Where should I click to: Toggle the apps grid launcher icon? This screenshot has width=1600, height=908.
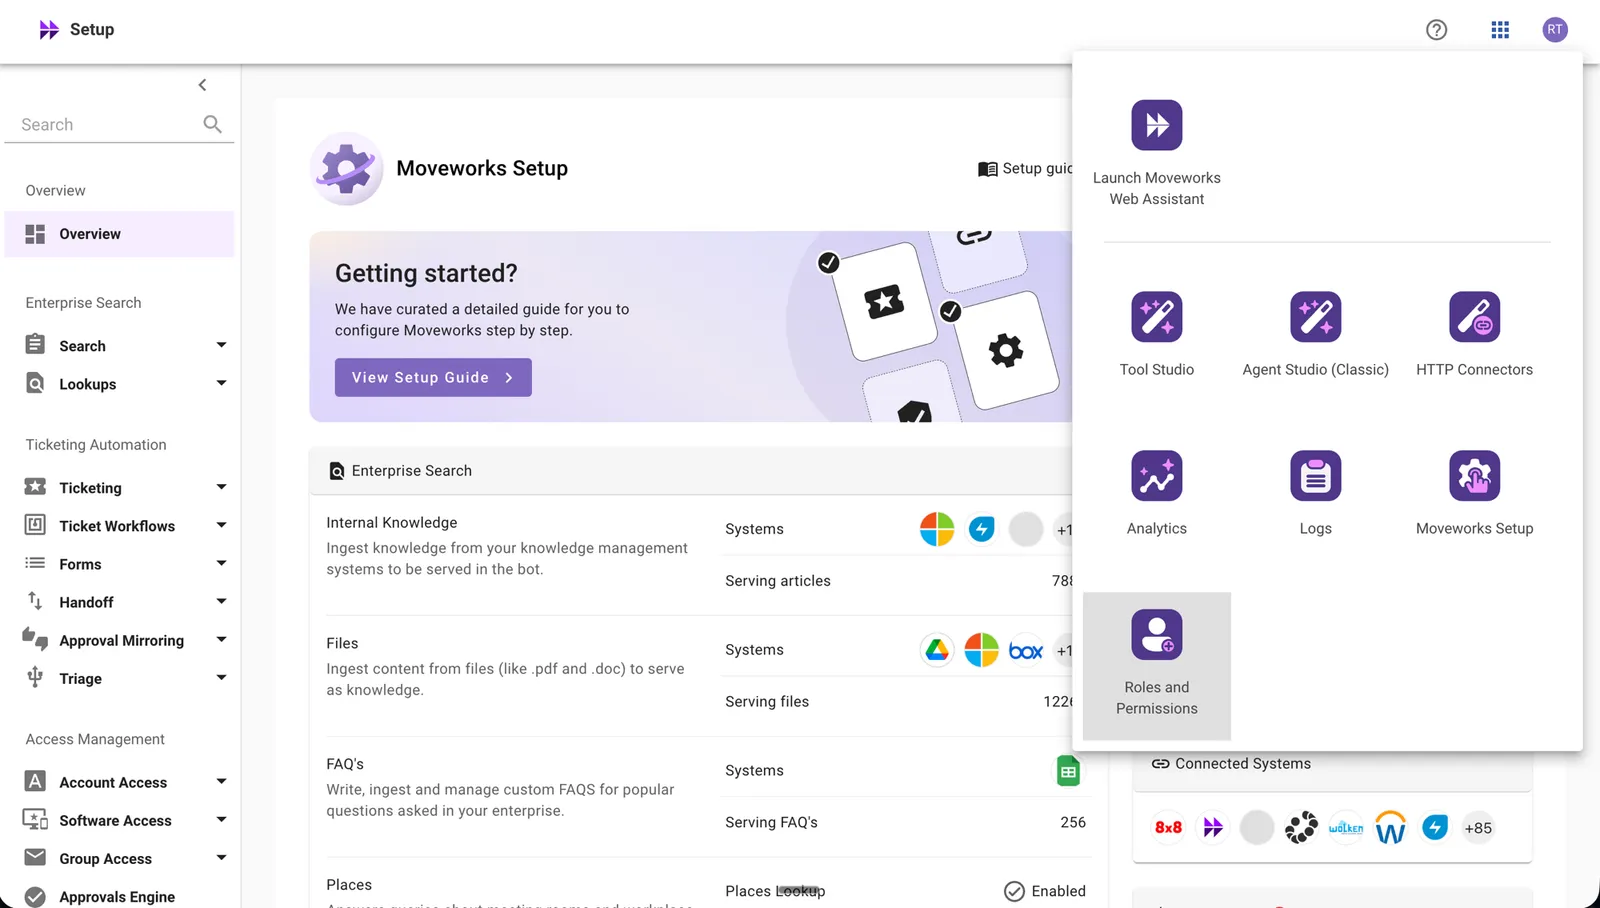coord(1500,30)
